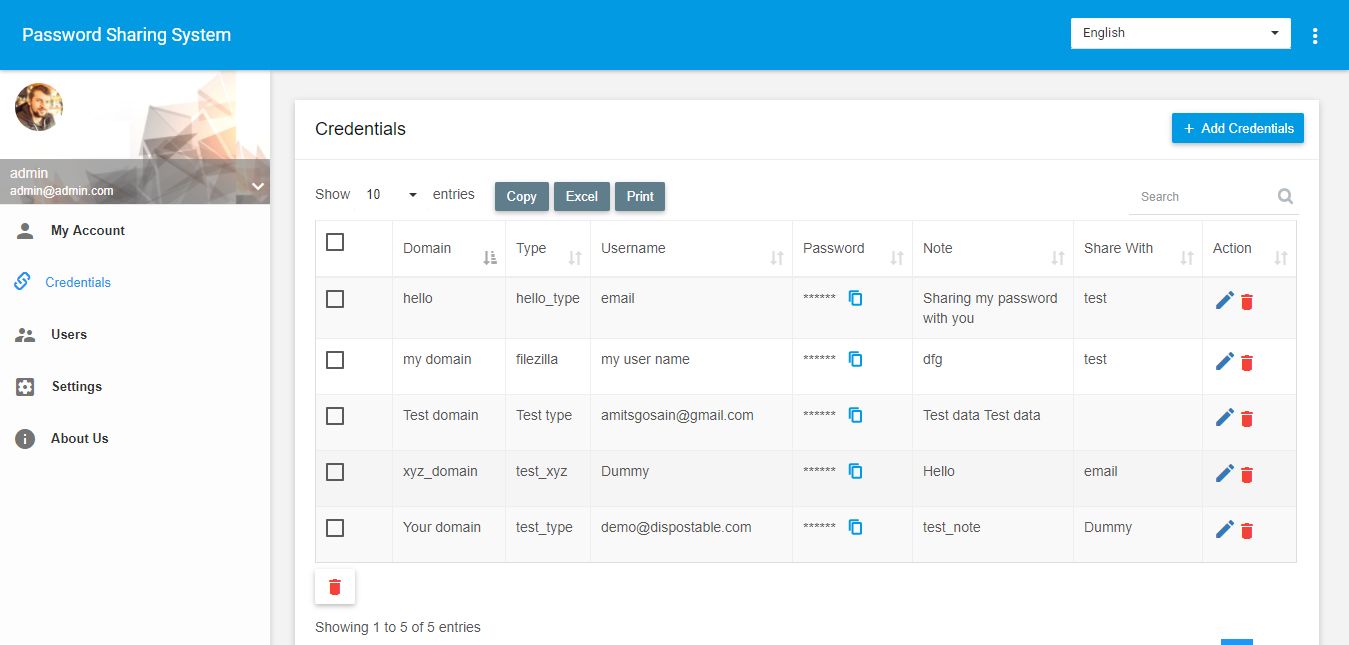Click the About Us info icon
The image size is (1349, 645).
pos(25,439)
